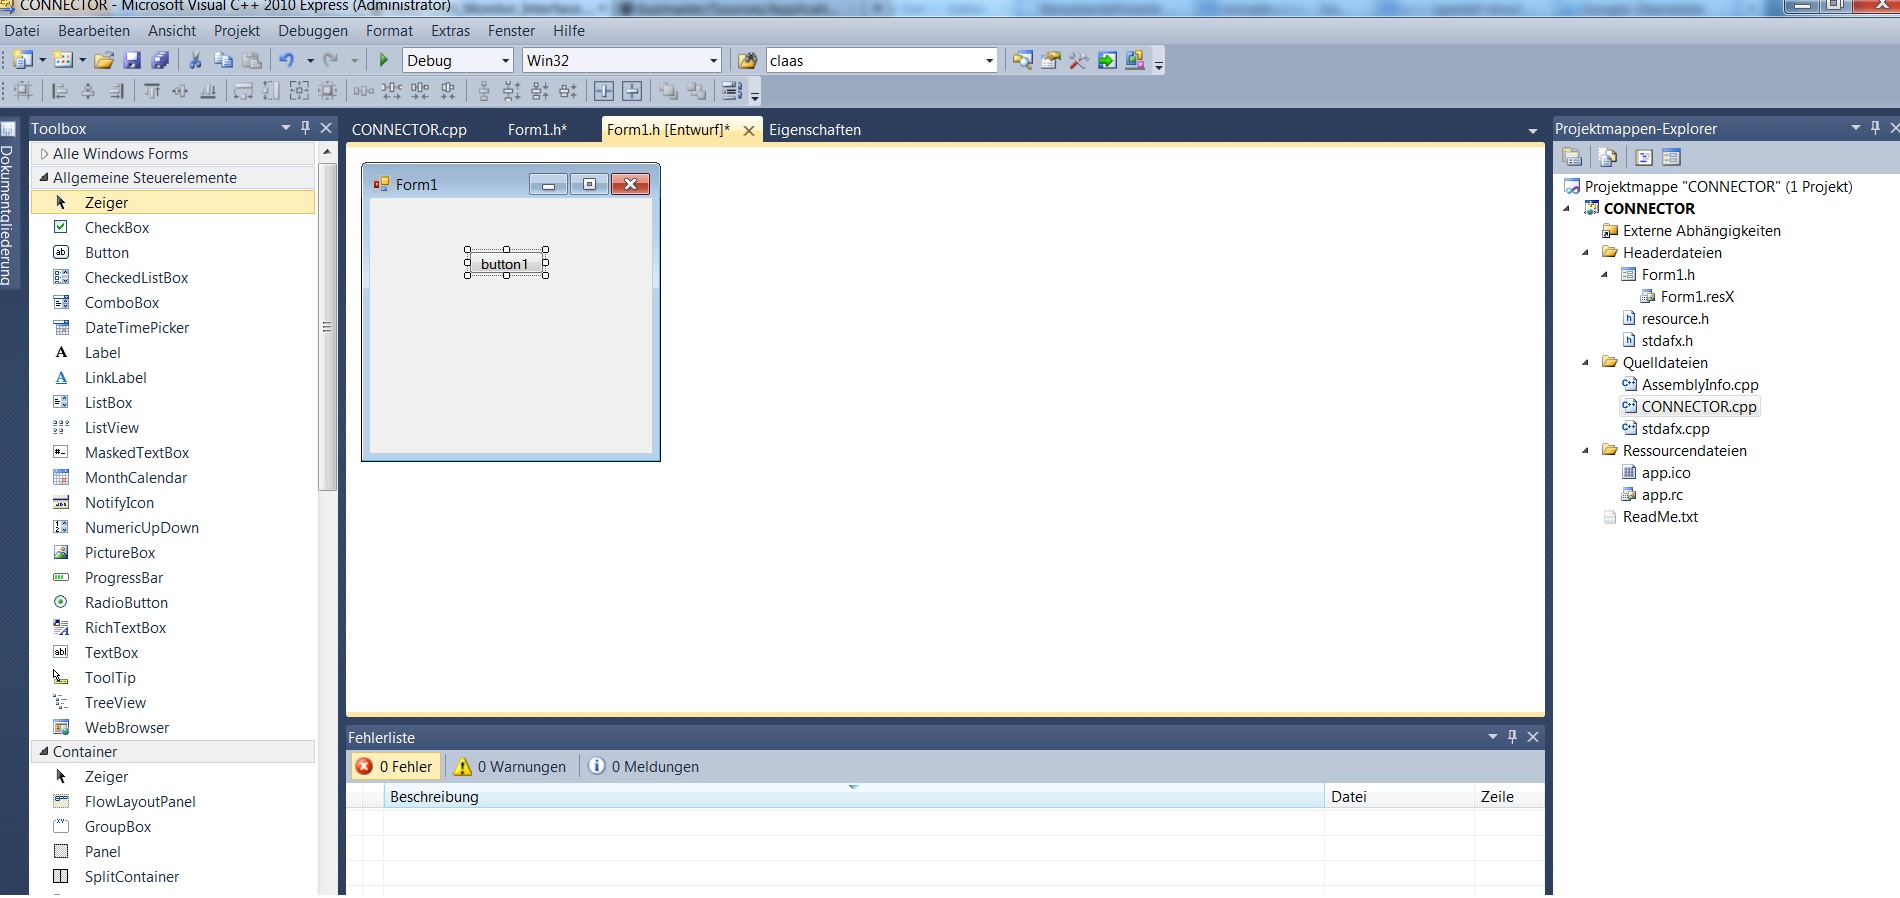The height and width of the screenshot is (898, 1900).
Task: Select the GroupBox control under Container
Action: (118, 827)
